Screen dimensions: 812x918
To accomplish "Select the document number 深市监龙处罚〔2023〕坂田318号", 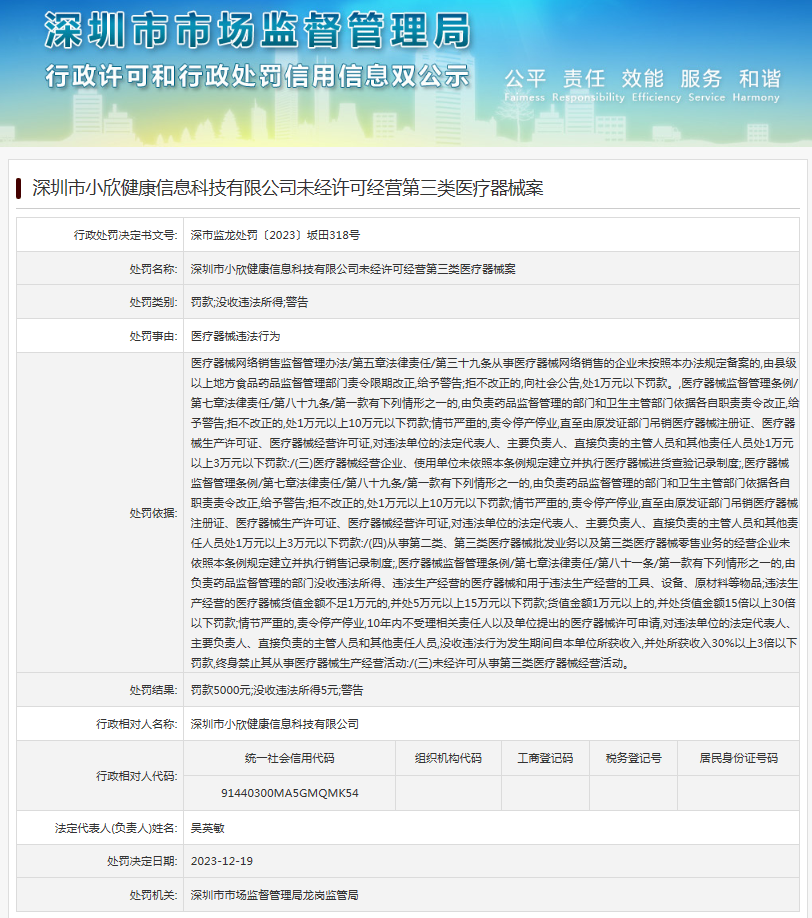I will pyautogui.click(x=275, y=235).
